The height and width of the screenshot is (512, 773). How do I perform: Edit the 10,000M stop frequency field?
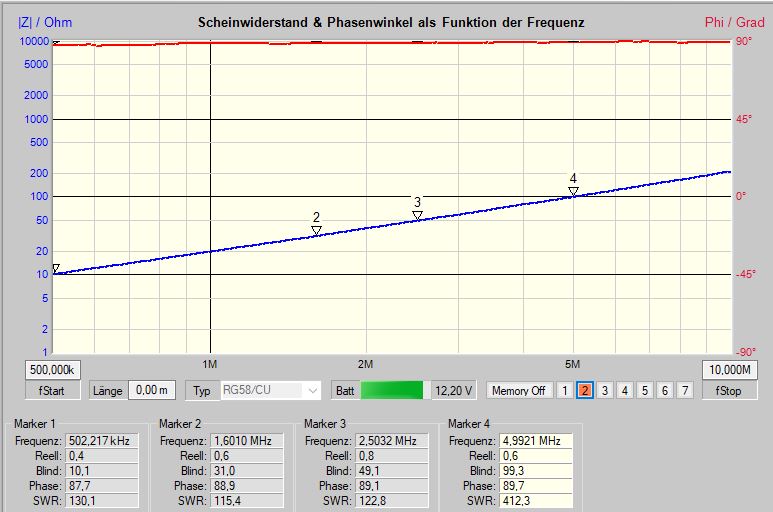pyautogui.click(x=730, y=370)
